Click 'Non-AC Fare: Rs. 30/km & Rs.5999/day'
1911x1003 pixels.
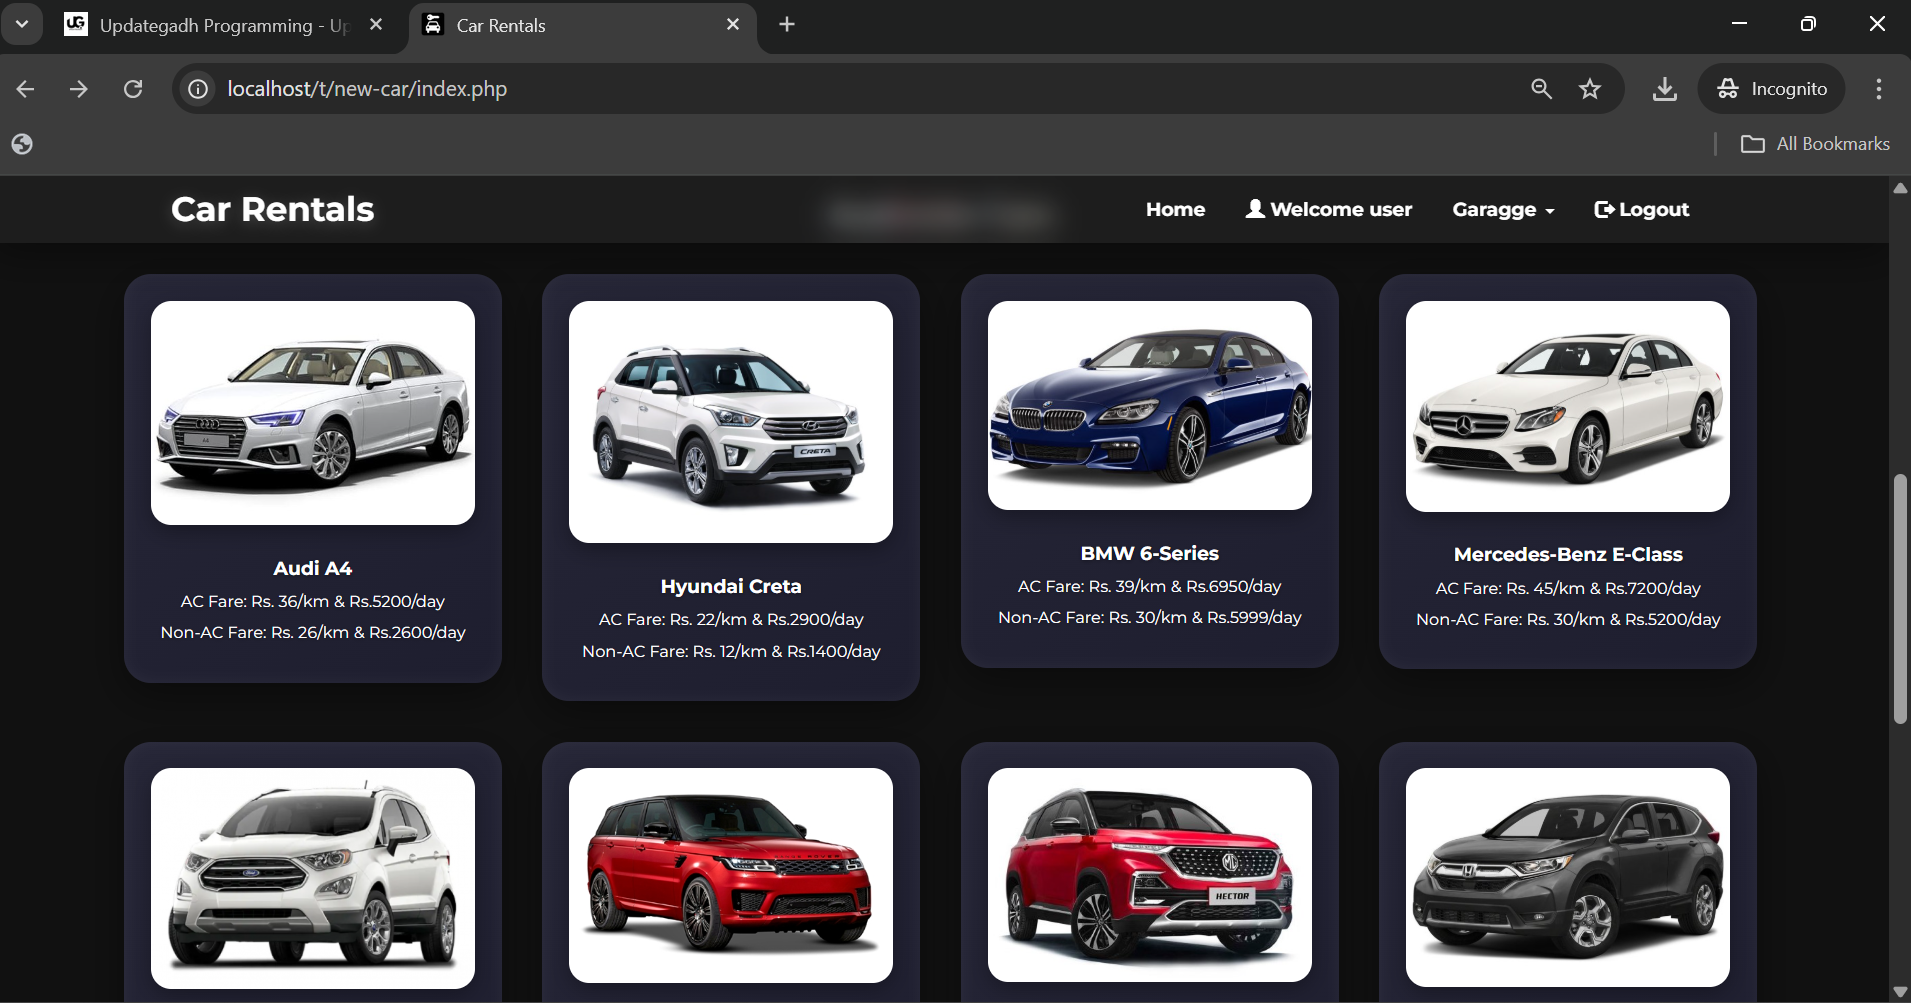pyautogui.click(x=1150, y=617)
